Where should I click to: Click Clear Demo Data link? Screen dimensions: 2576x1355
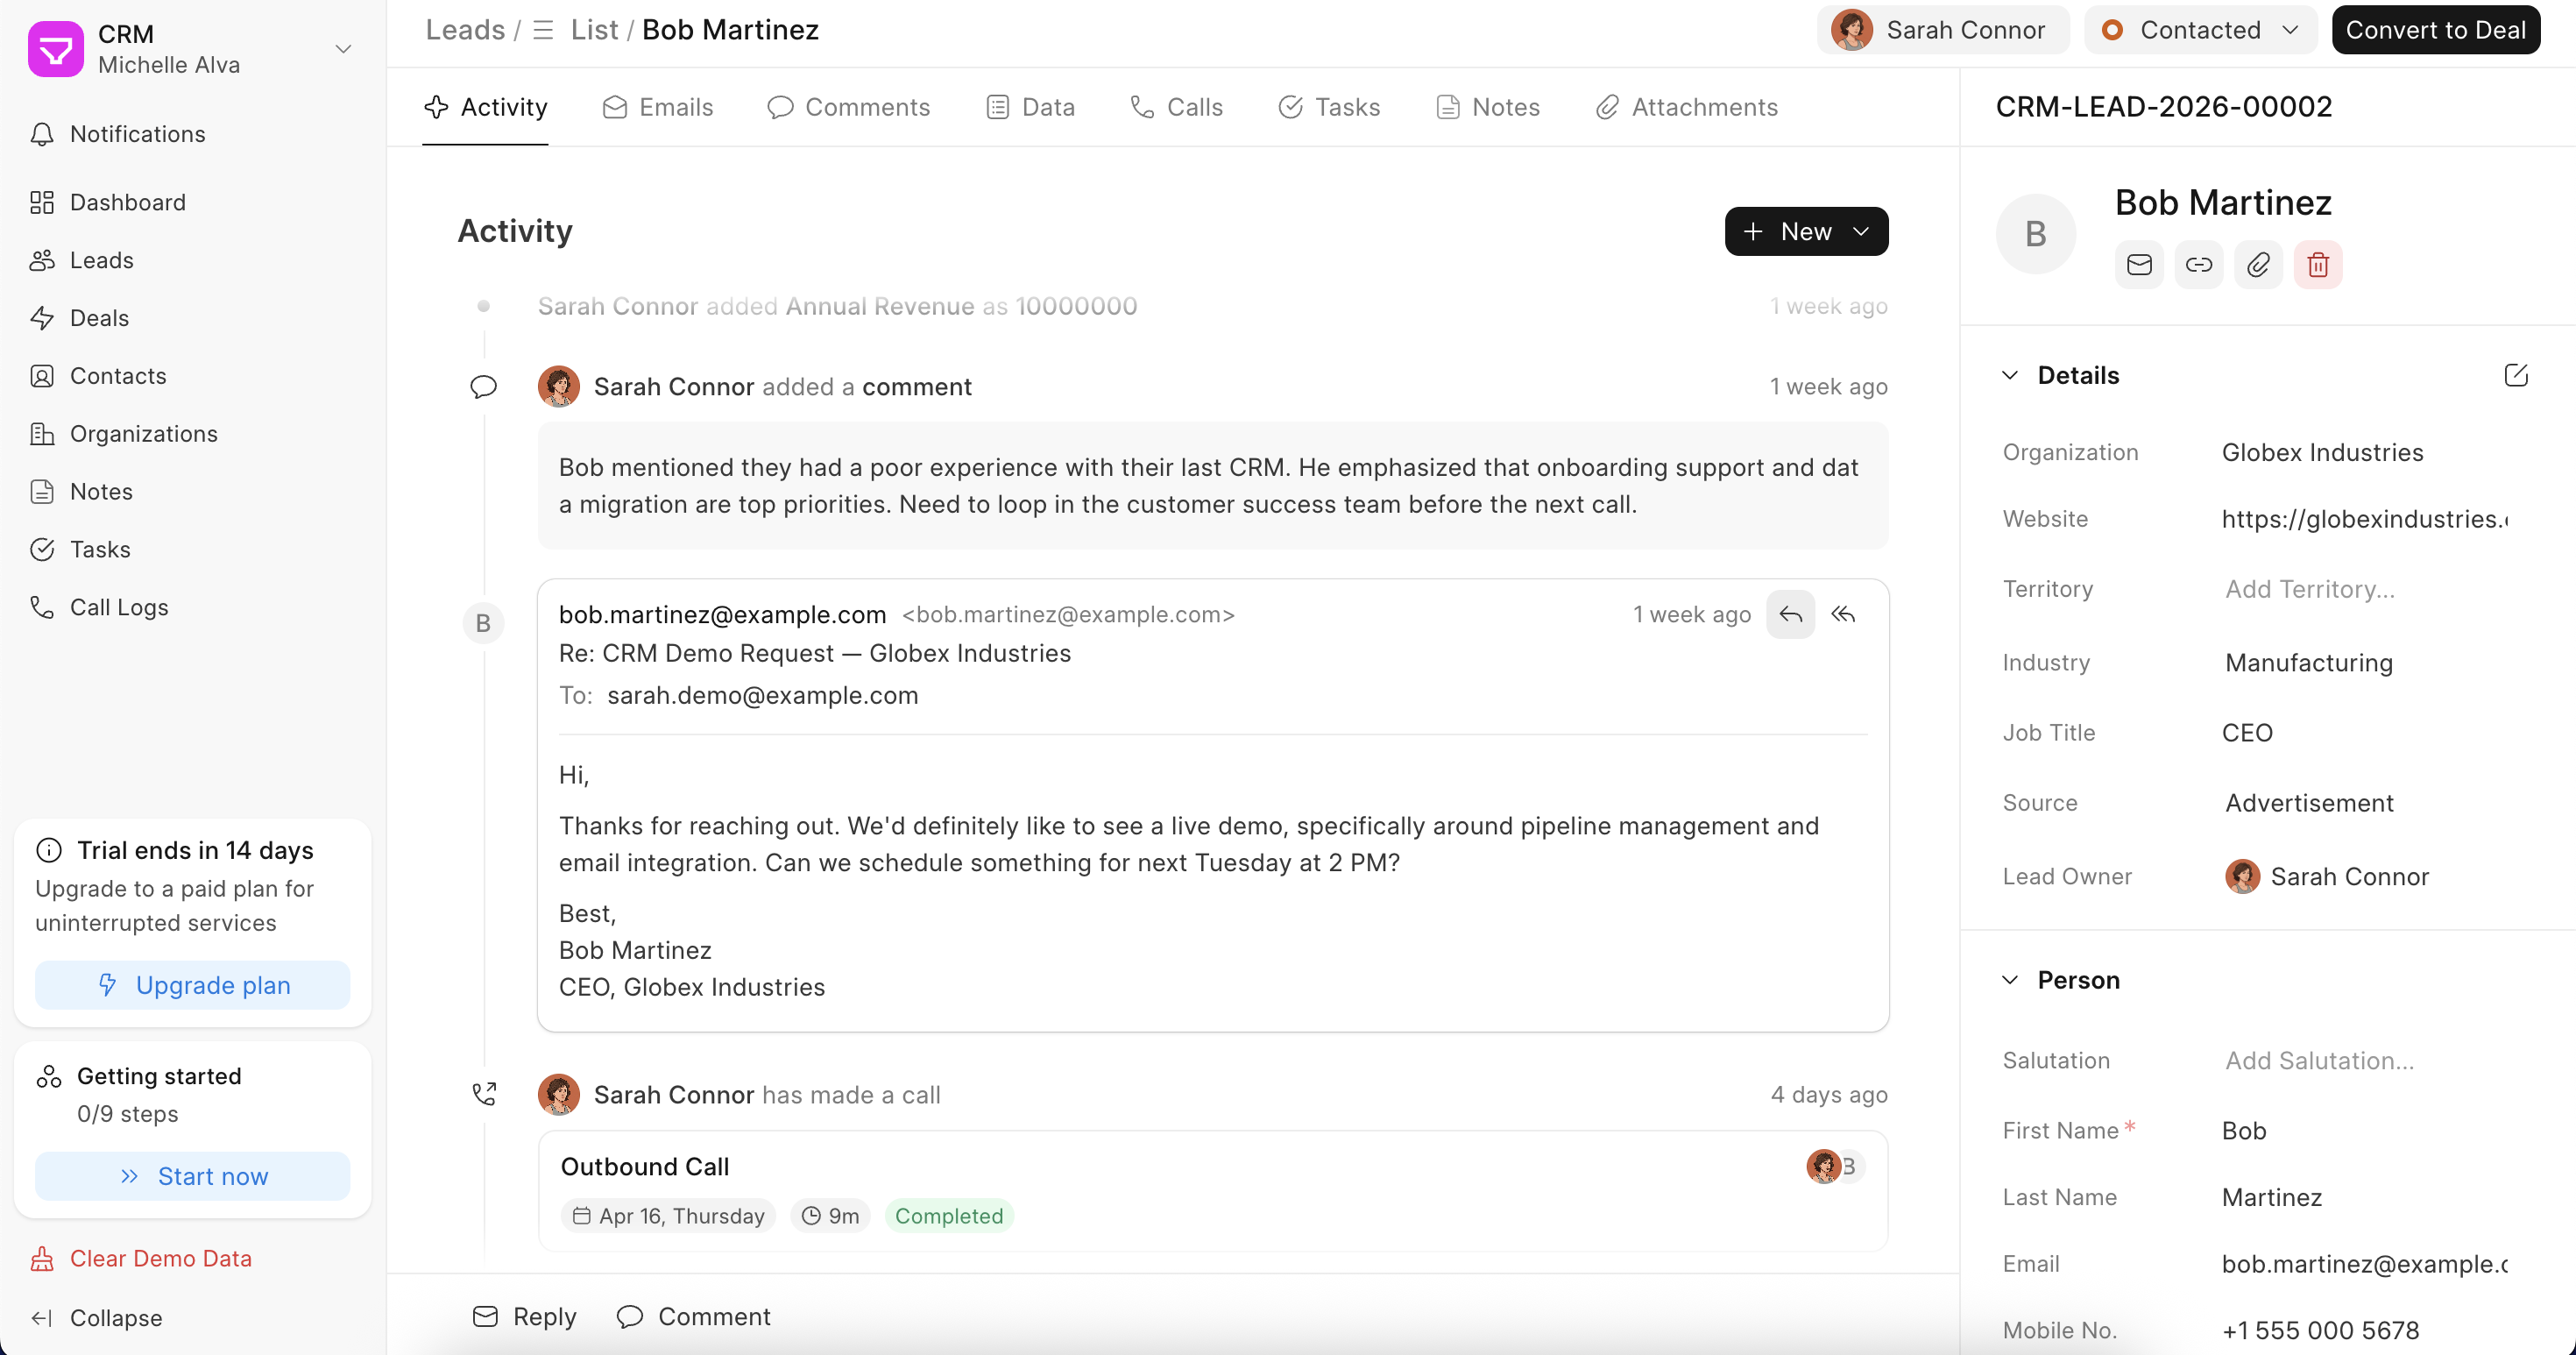tap(160, 1258)
